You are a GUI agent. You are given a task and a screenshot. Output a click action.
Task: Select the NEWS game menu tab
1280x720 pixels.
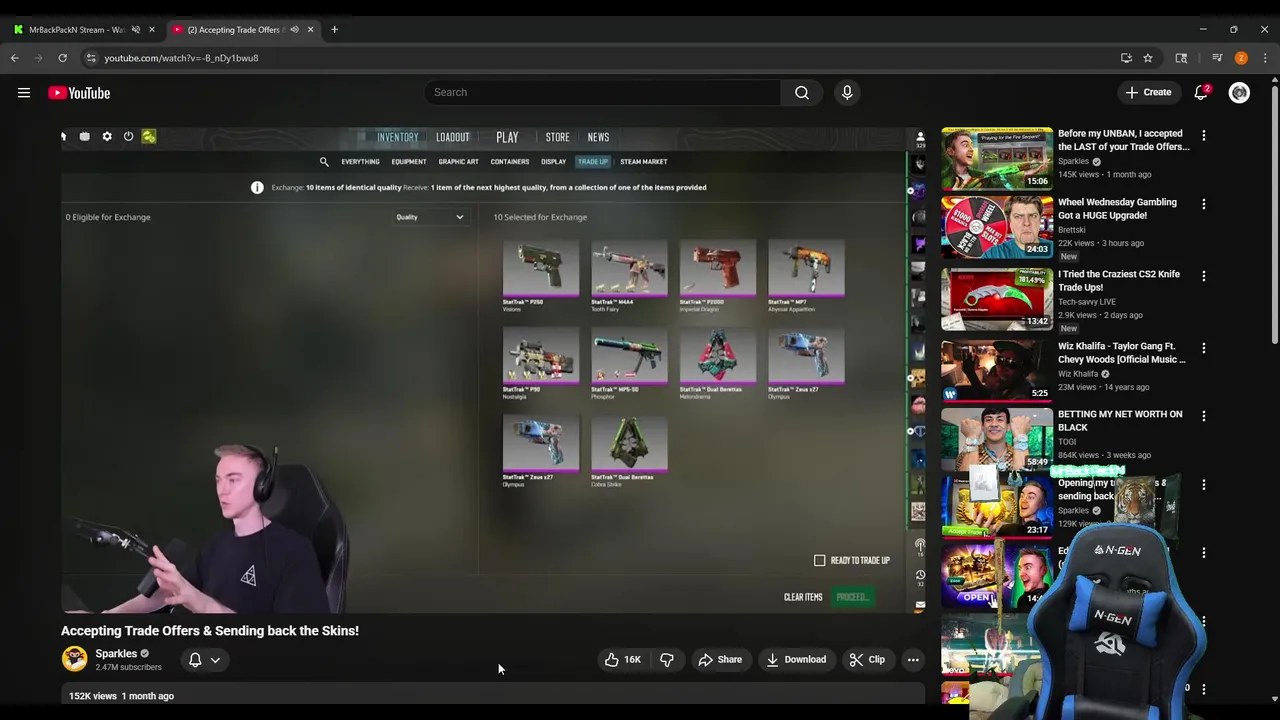598,137
